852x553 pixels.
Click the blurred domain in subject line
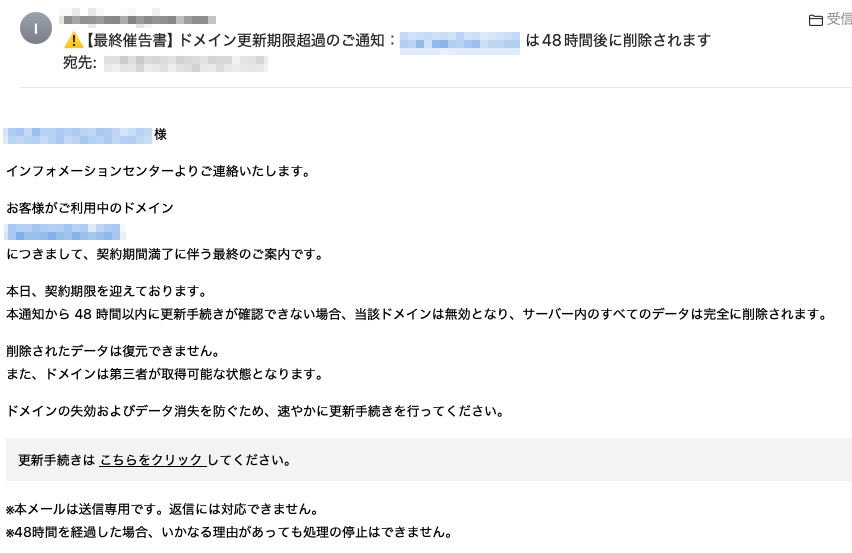coord(459,41)
